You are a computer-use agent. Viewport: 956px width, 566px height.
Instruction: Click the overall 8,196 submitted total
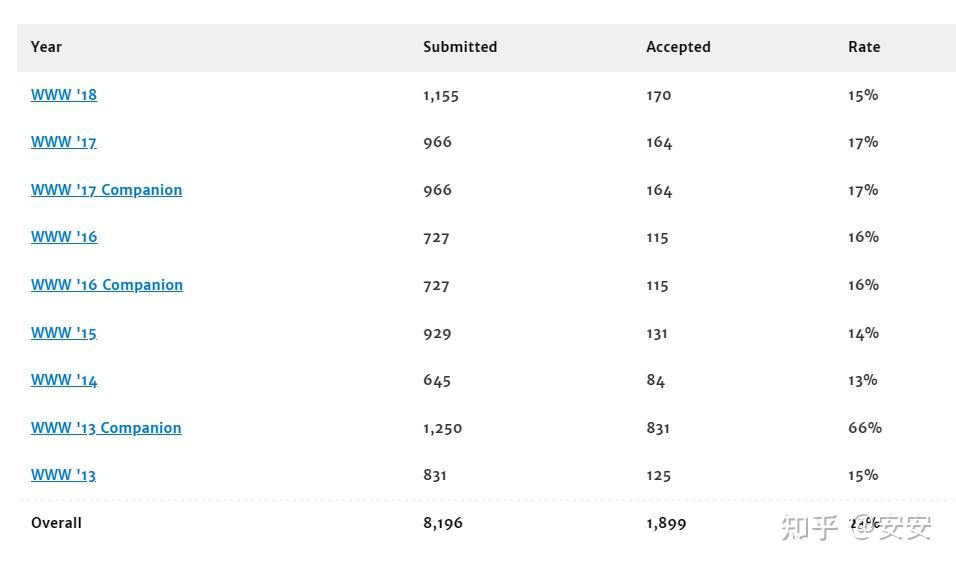pos(443,523)
